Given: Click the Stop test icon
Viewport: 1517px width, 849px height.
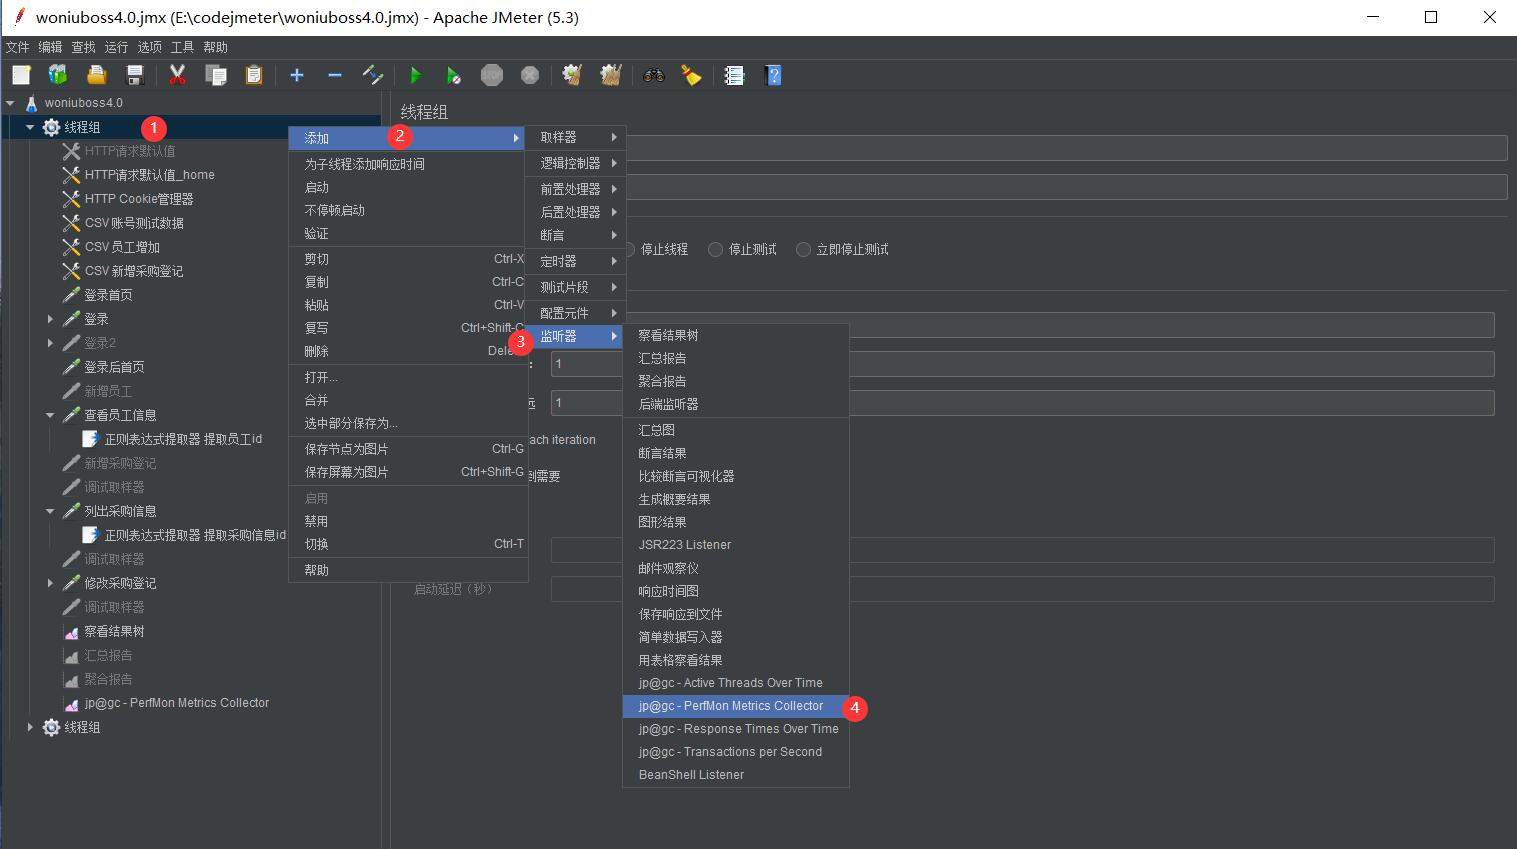Looking at the screenshot, I should coord(491,75).
